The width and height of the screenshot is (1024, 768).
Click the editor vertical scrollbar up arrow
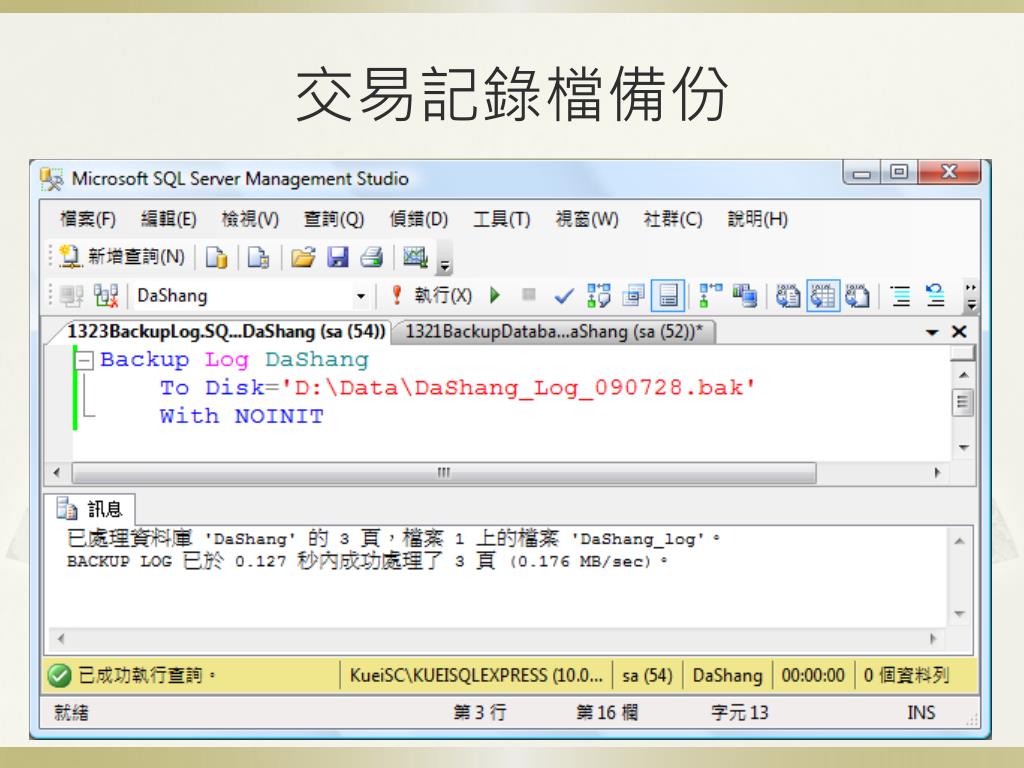(x=963, y=375)
